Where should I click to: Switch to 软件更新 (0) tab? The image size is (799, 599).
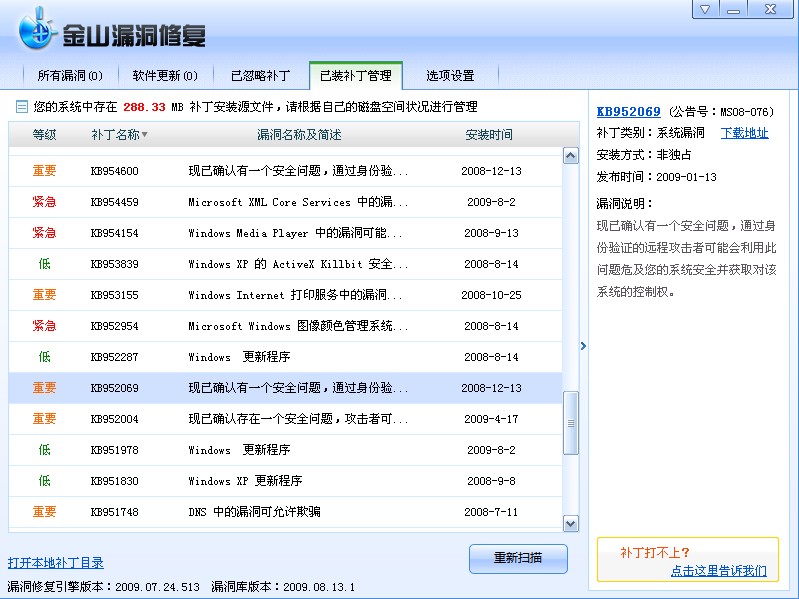165,75
